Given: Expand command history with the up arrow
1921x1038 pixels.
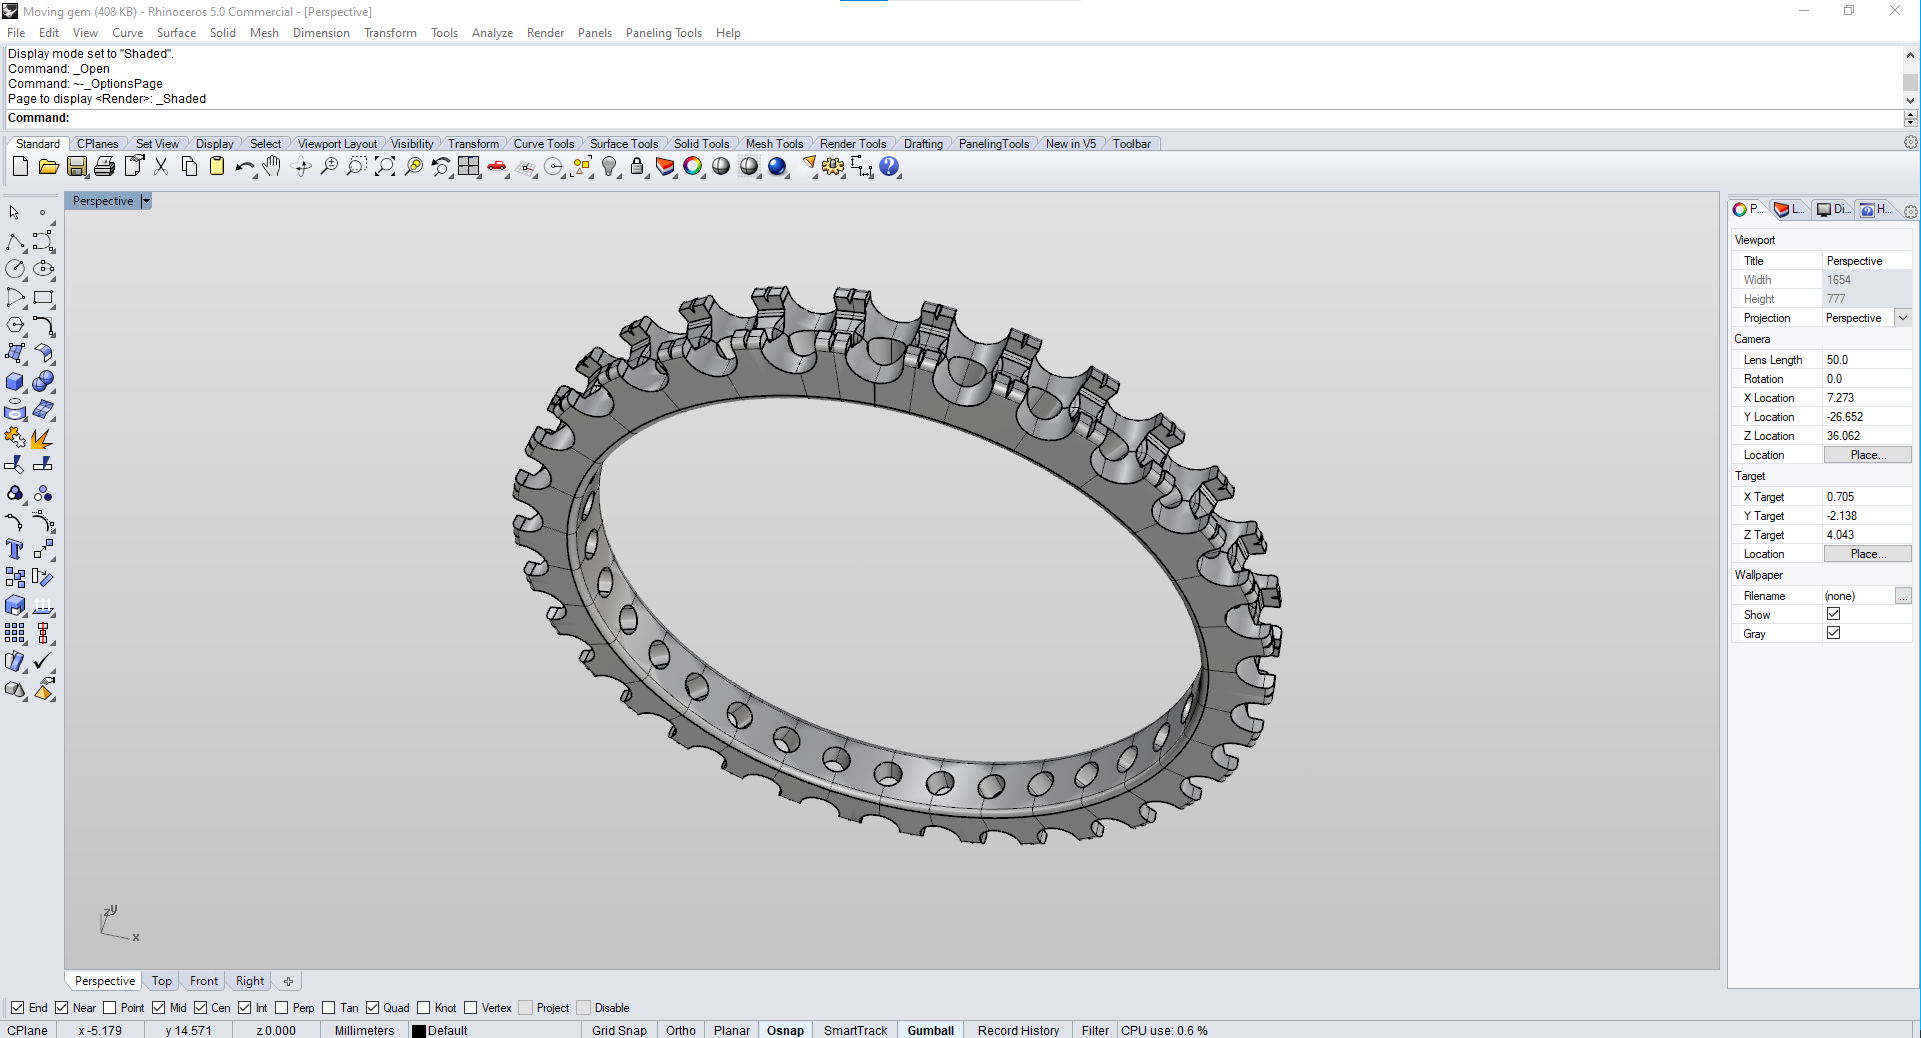Looking at the screenshot, I should point(1911,54).
